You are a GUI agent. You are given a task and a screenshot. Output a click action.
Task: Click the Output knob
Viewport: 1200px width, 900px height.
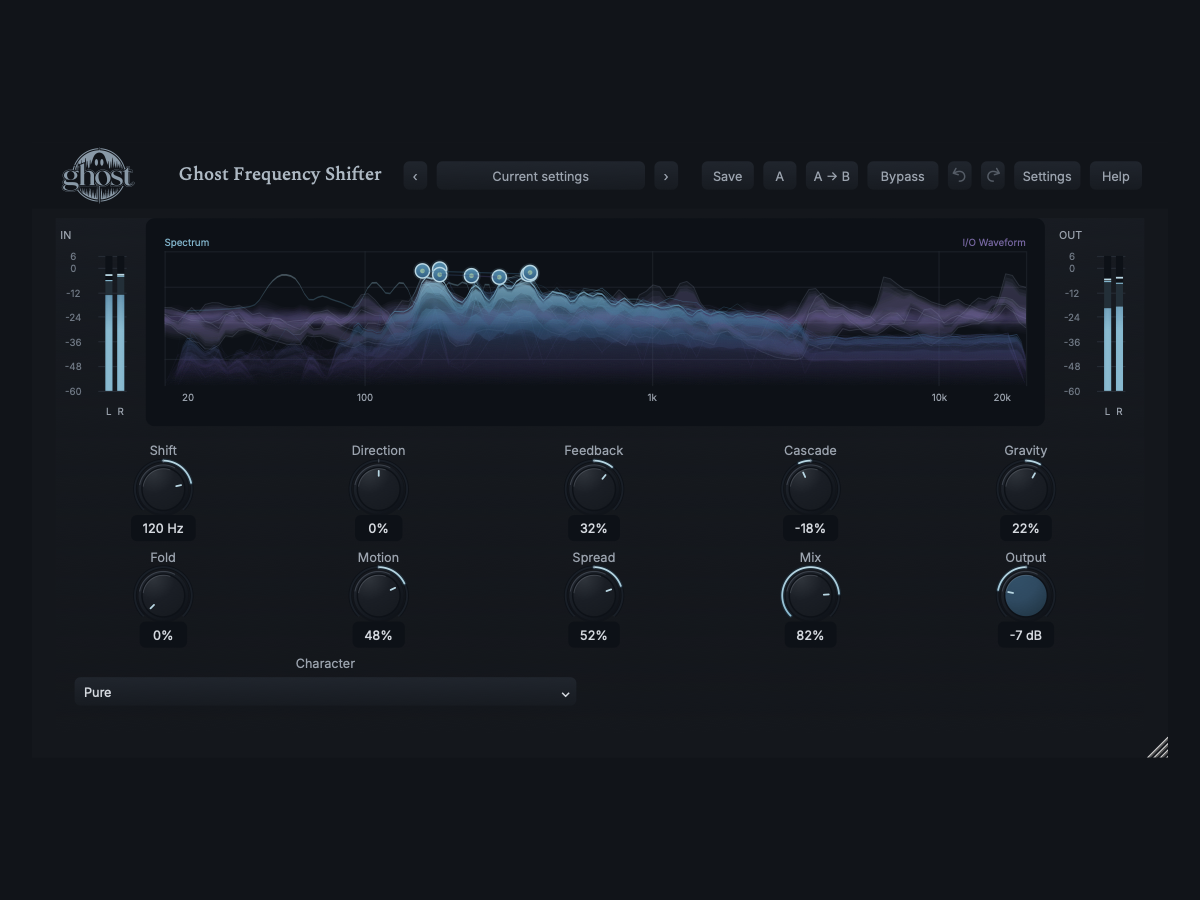pyautogui.click(x=1025, y=596)
